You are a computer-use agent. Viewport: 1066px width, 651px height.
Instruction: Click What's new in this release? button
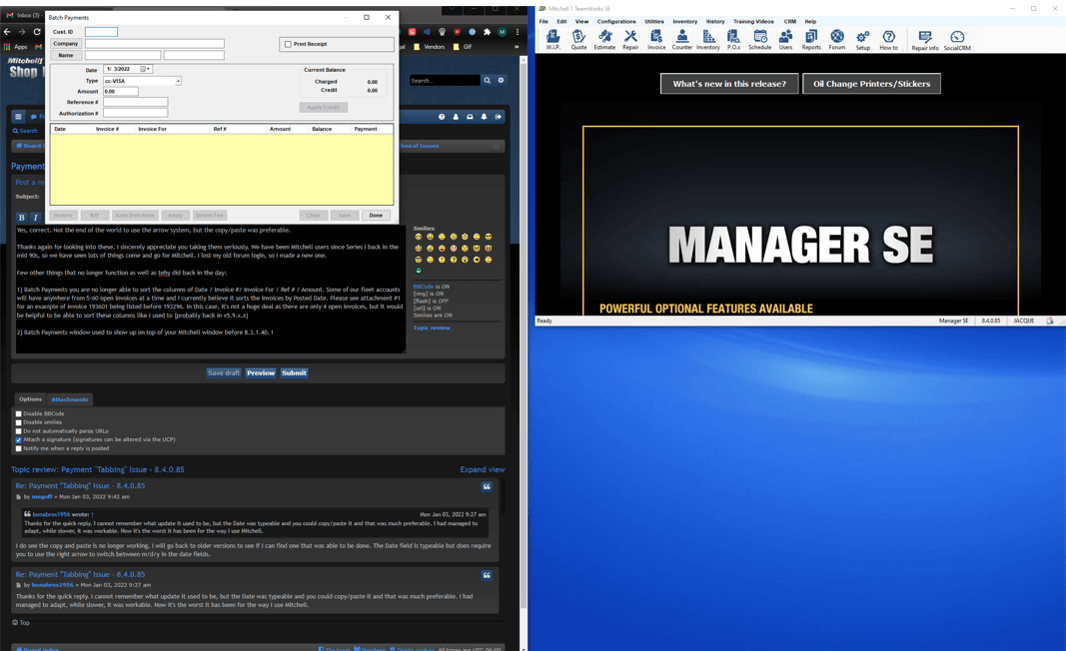click(x=729, y=84)
